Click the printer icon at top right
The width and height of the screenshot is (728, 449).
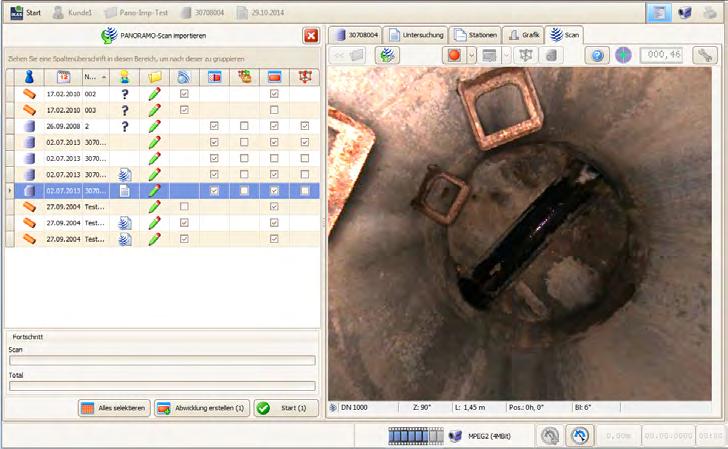click(709, 13)
